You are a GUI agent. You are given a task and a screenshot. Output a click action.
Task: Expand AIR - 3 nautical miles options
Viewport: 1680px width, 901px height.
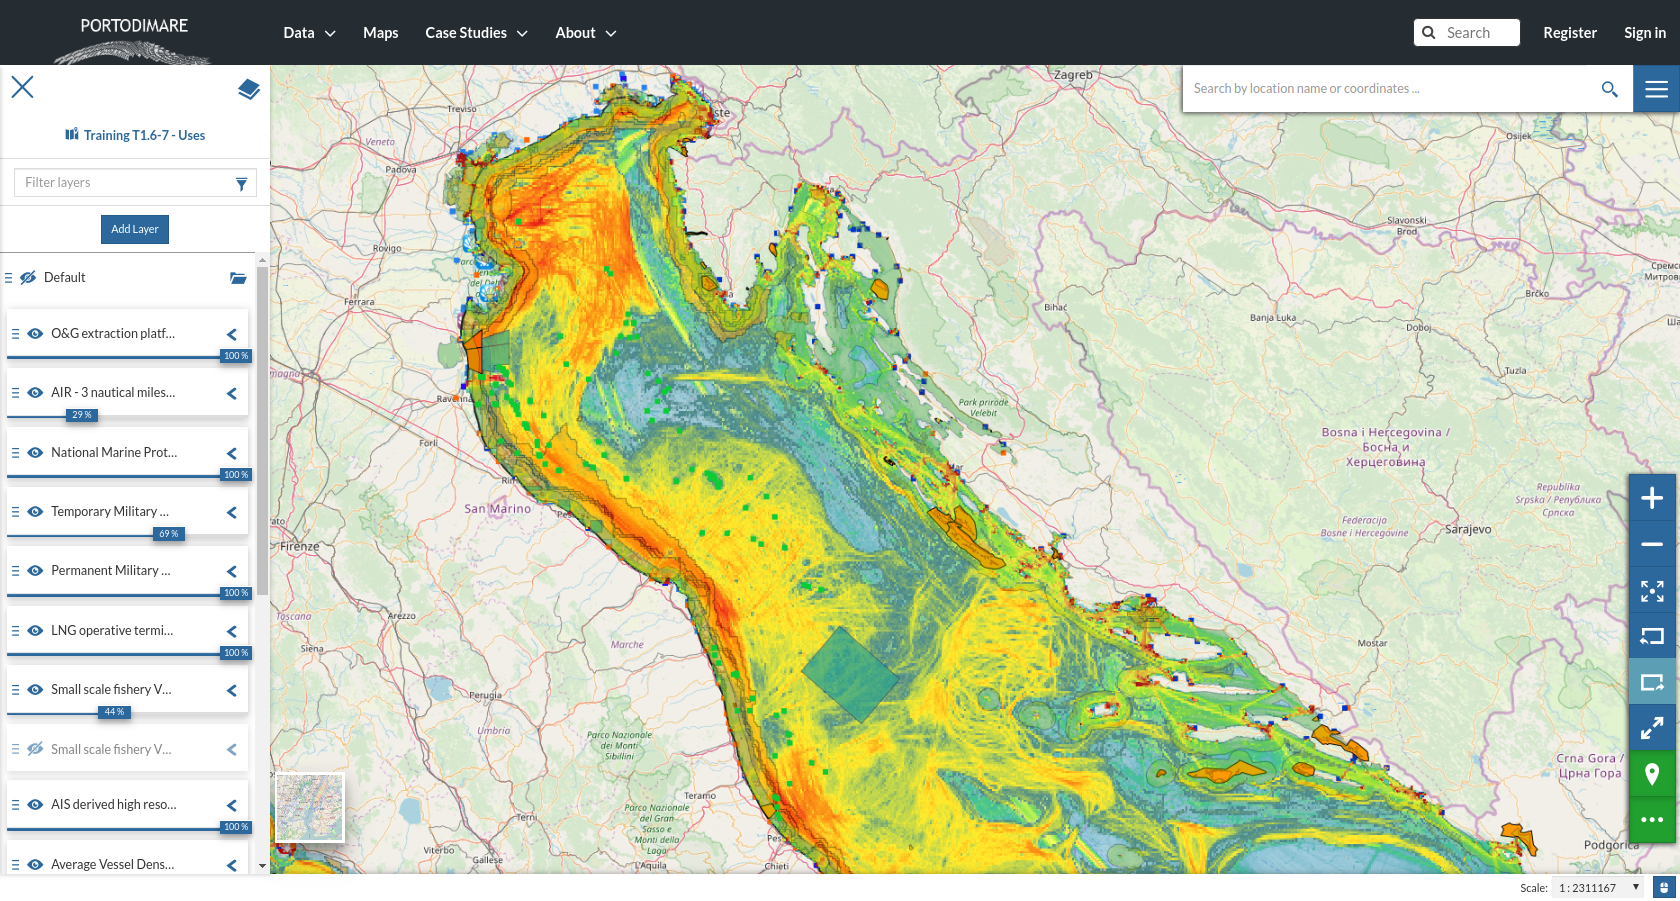click(x=232, y=394)
